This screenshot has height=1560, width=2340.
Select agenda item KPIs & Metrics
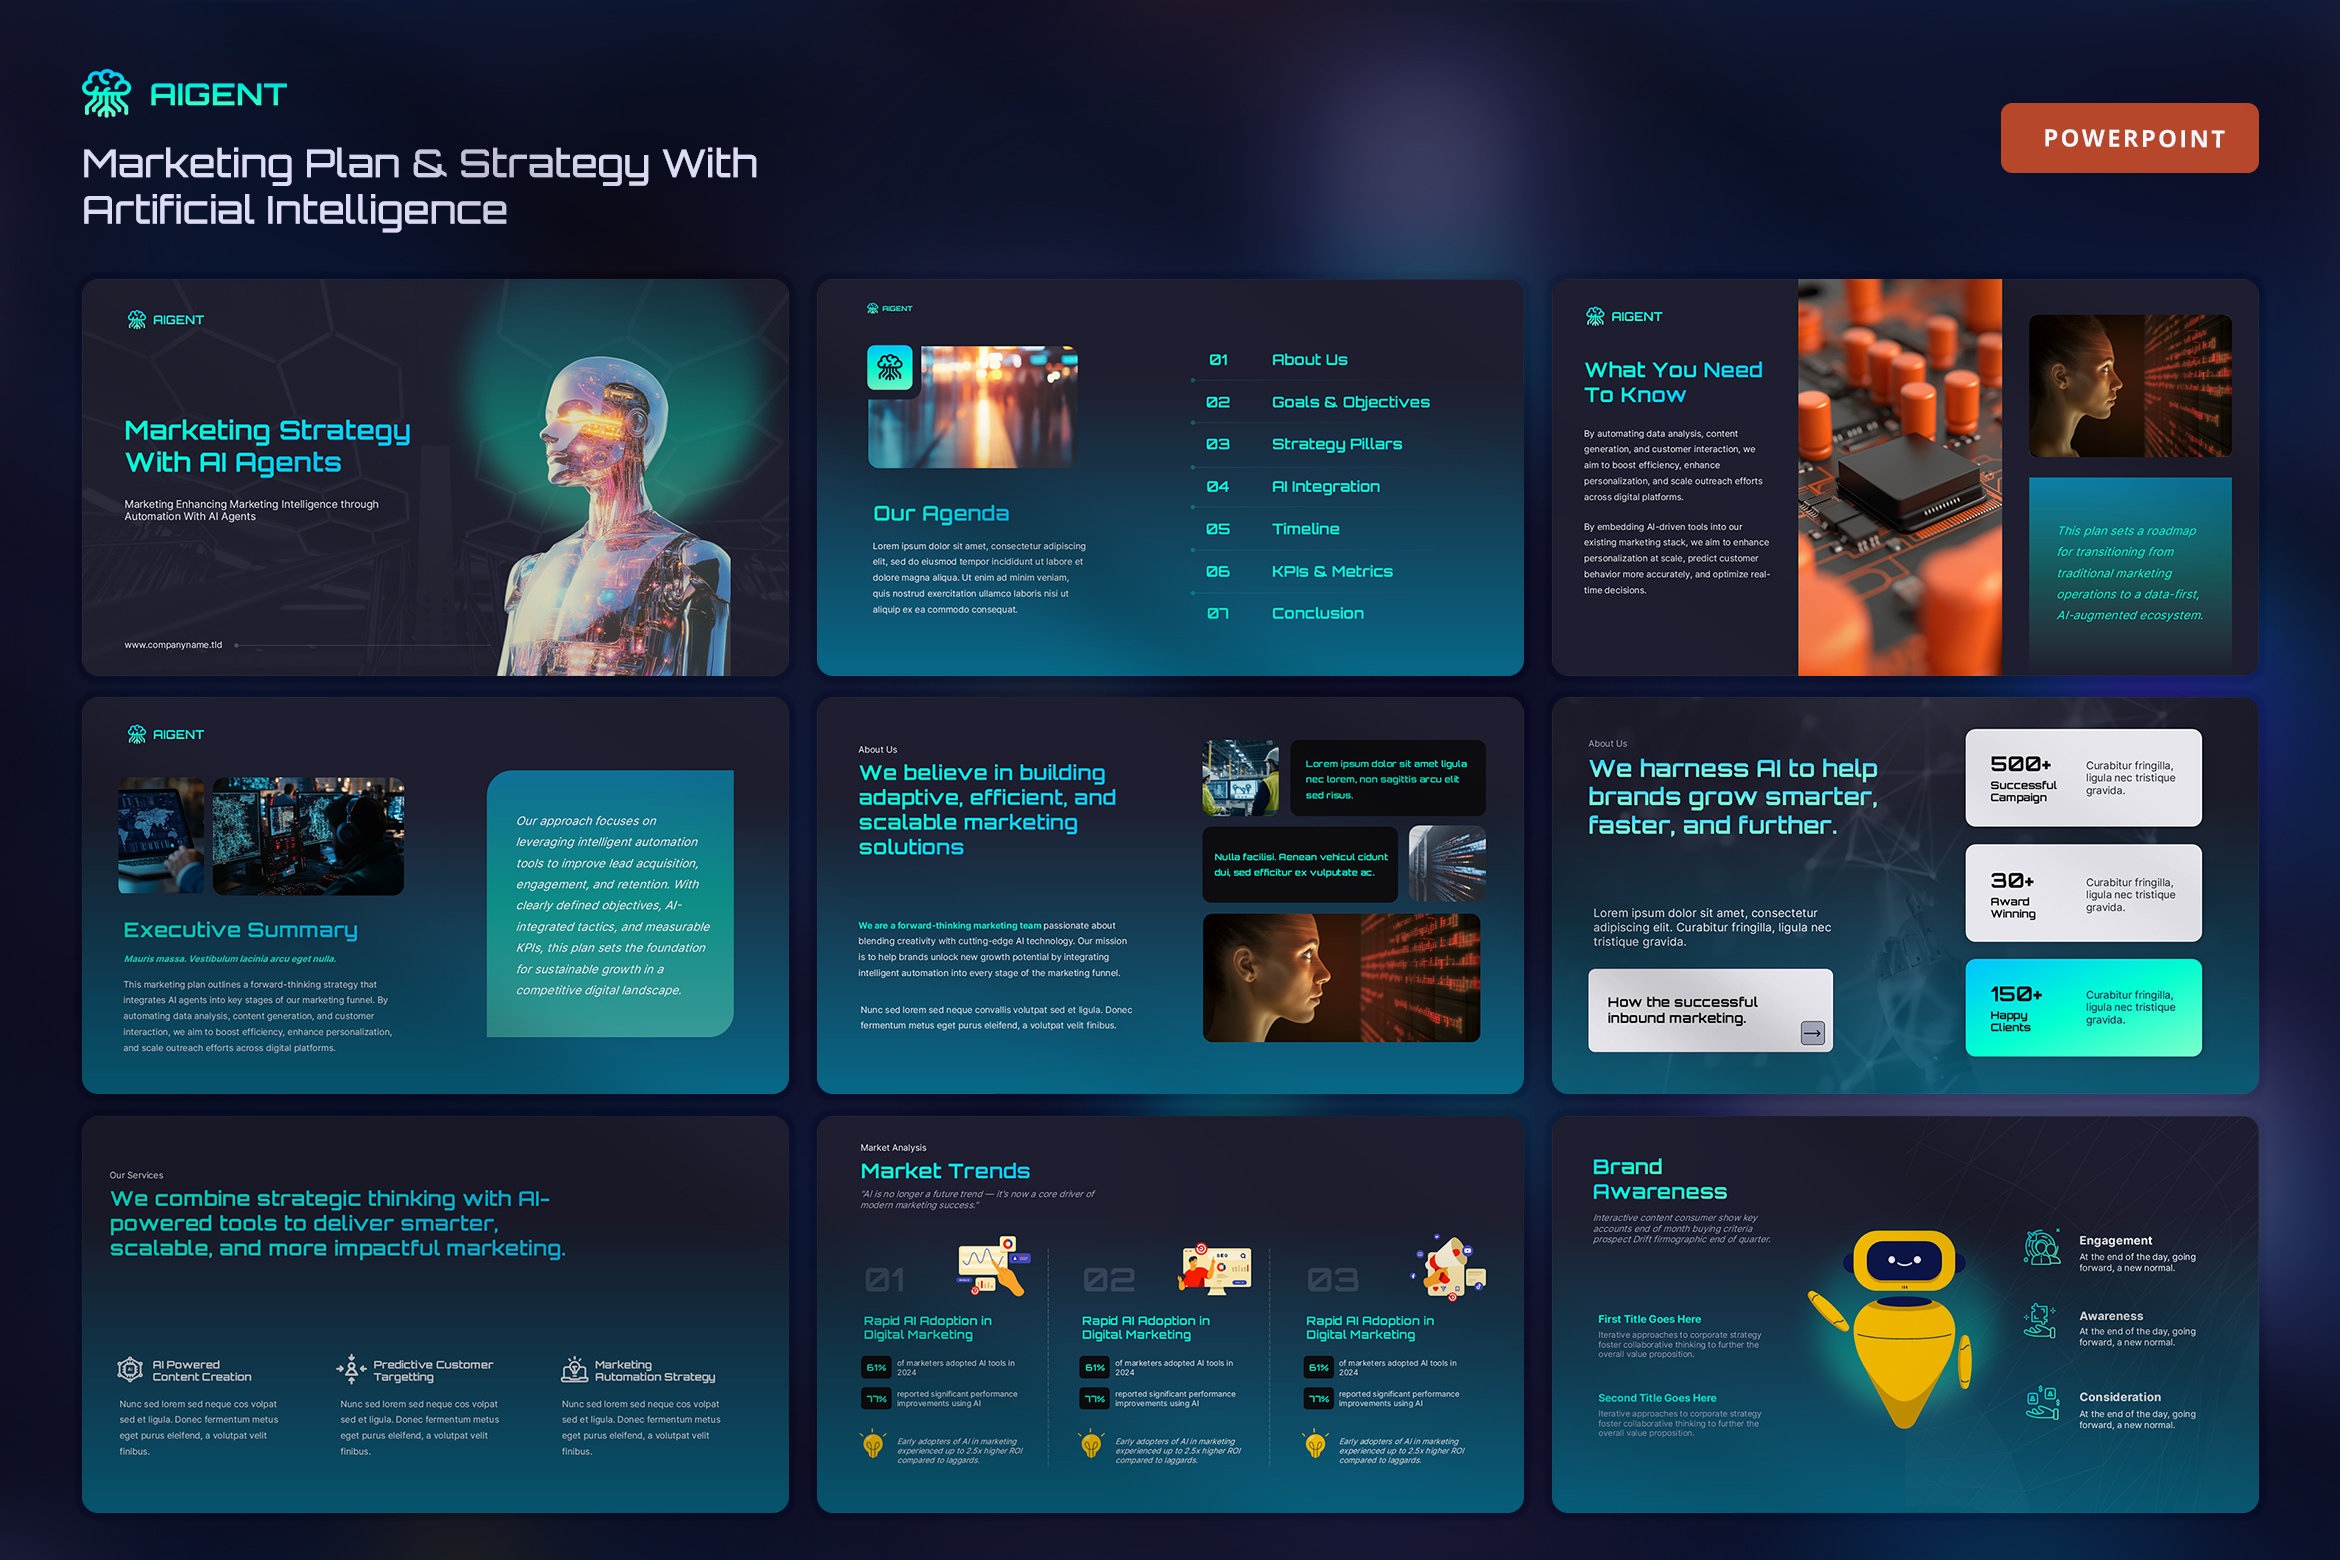point(1332,572)
